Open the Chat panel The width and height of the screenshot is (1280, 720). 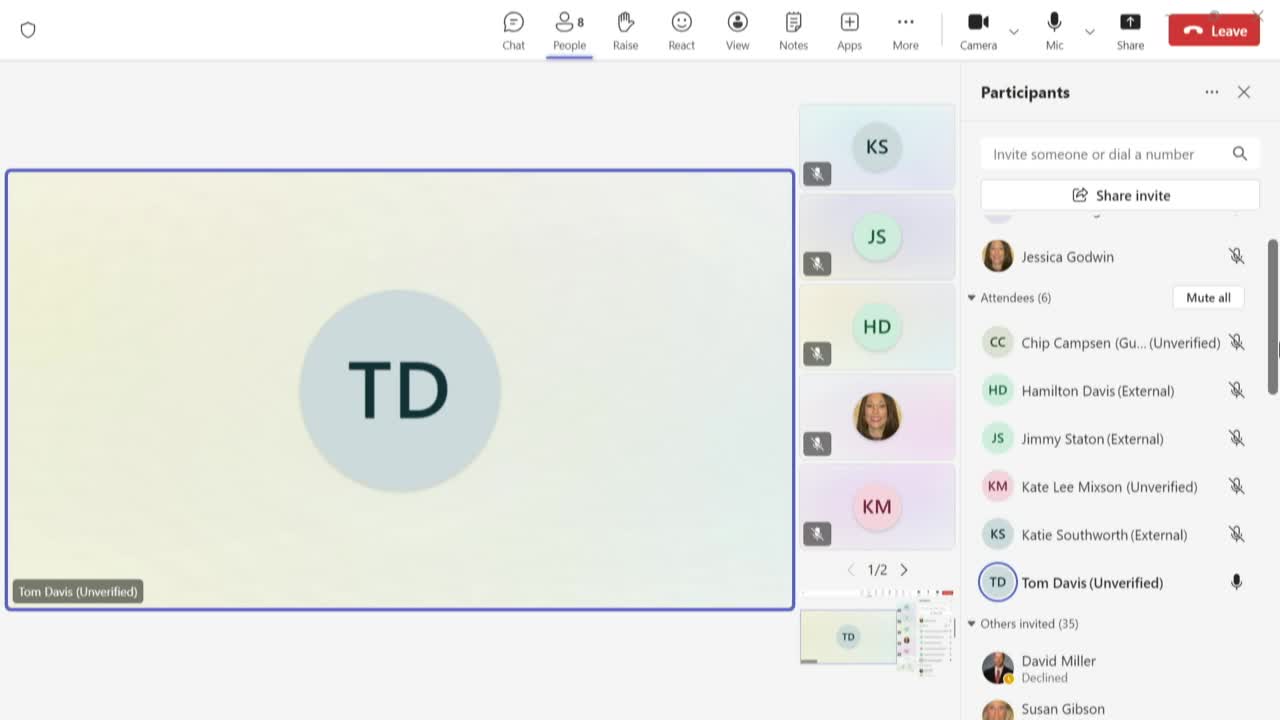513,31
